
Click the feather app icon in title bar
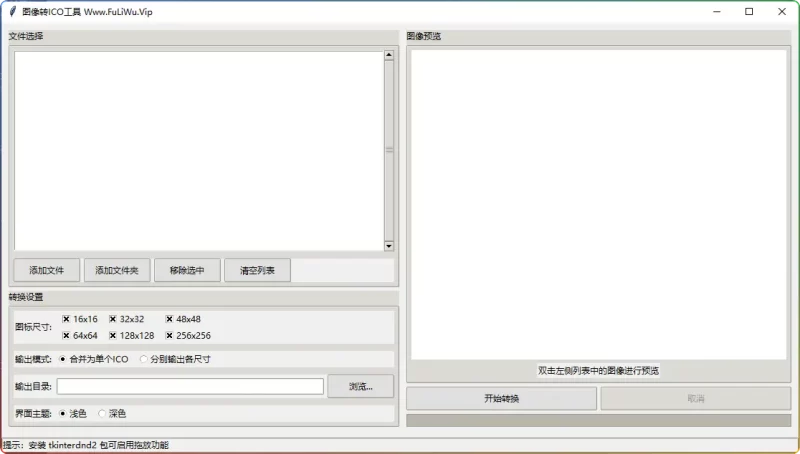point(11,11)
